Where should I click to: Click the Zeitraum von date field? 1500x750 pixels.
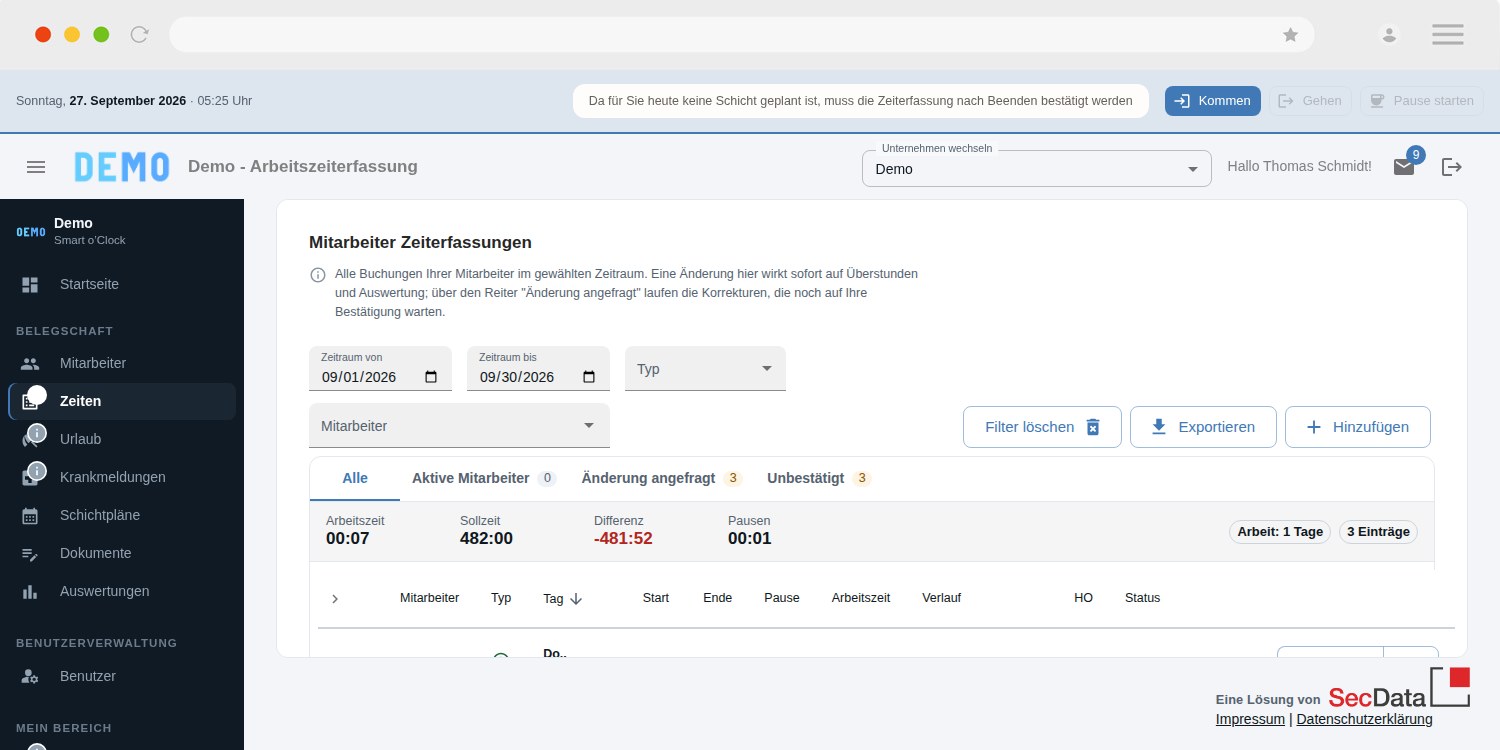pos(380,368)
